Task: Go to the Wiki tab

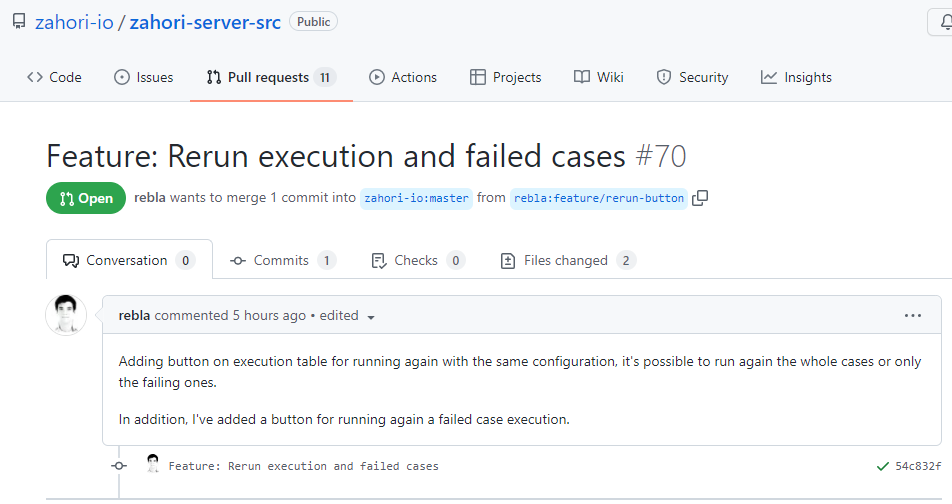Action: pos(599,77)
